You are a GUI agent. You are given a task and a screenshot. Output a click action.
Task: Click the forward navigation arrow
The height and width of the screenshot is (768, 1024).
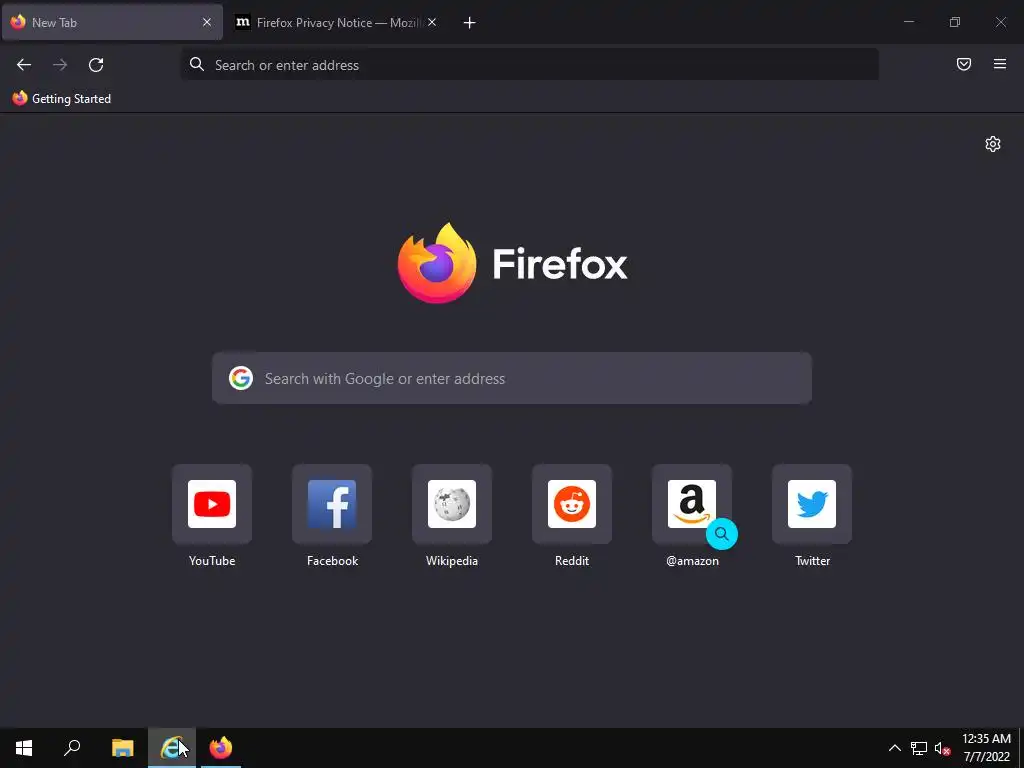click(x=60, y=65)
